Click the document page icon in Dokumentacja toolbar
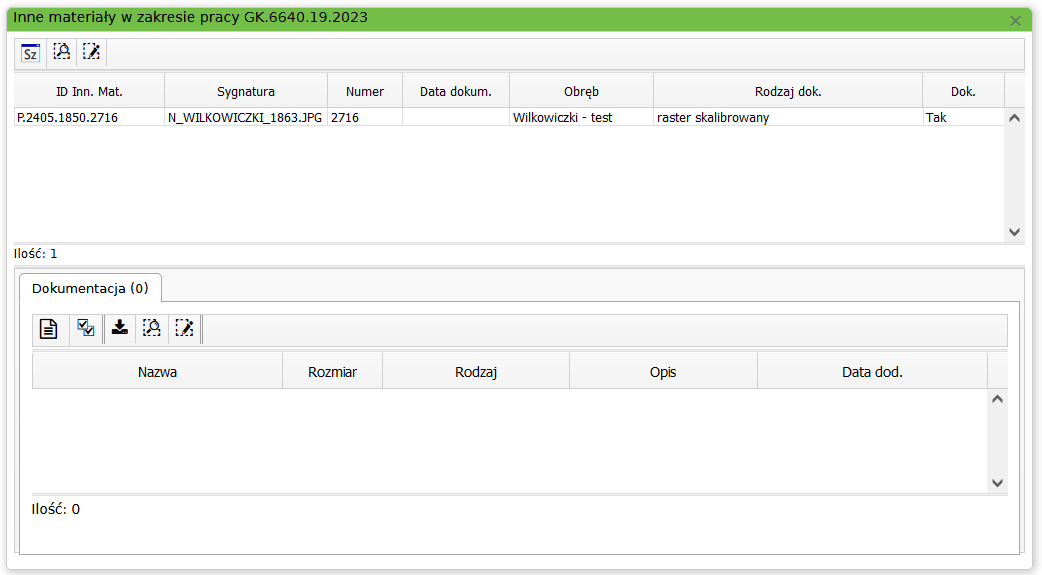Viewport: 1042px width, 575px height. click(48, 328)
